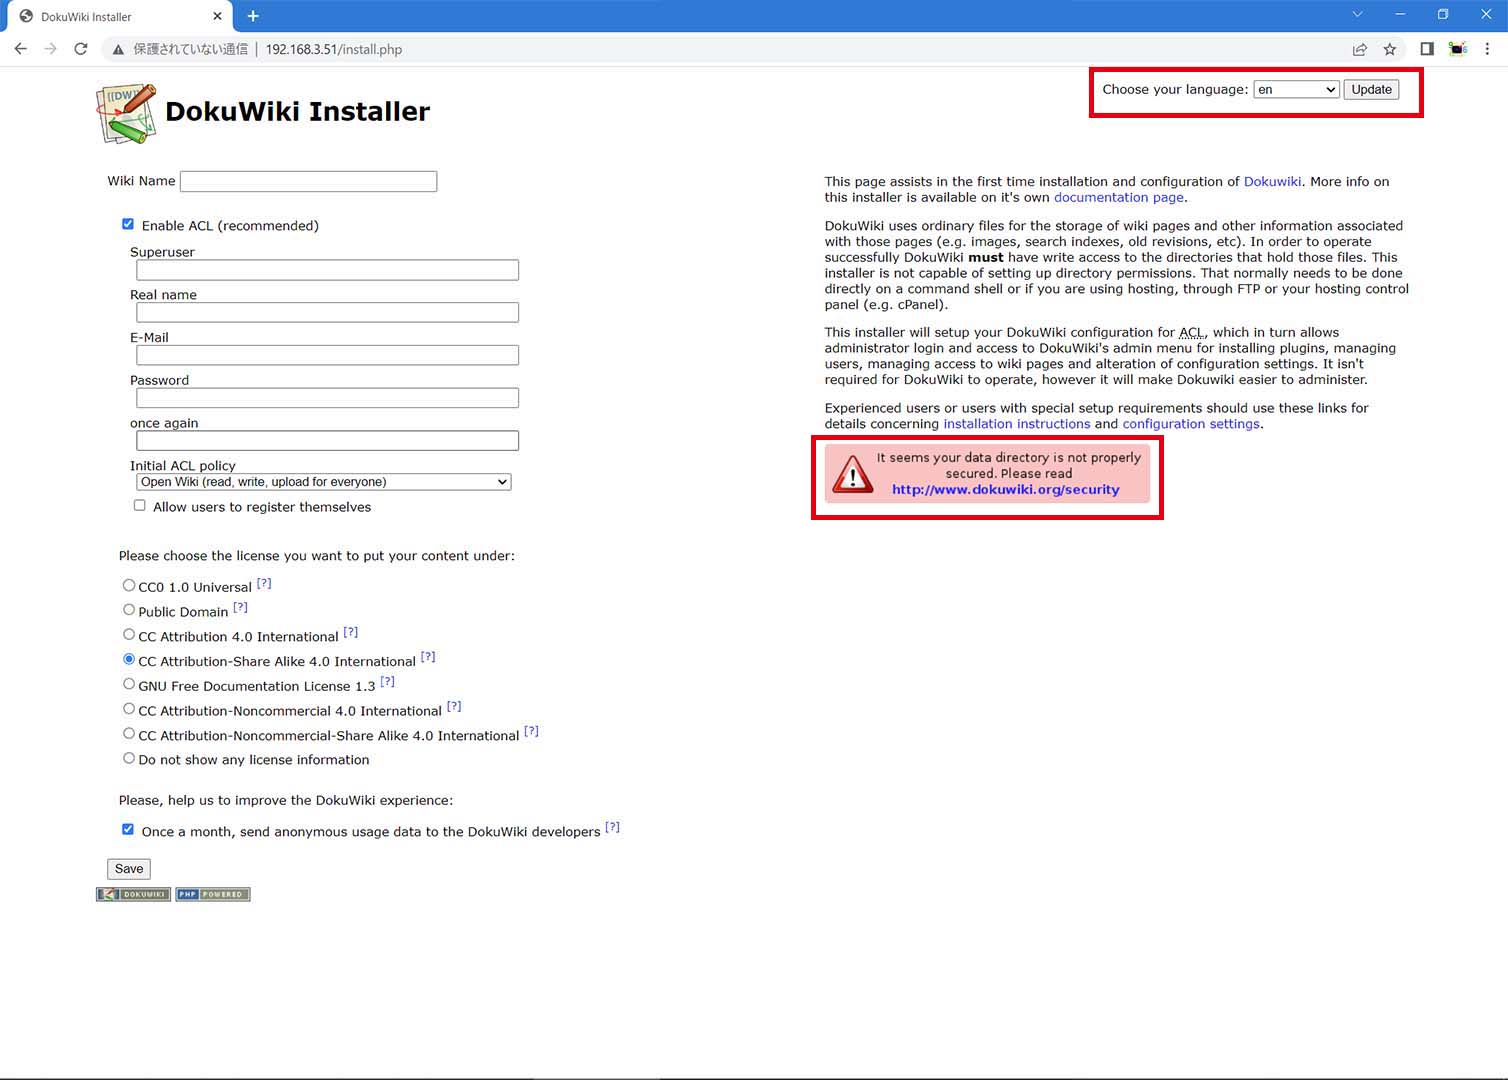Click the browser extension icon near the menu
Viewport: 1508px width, 1080px height.
pos(1458,49)
